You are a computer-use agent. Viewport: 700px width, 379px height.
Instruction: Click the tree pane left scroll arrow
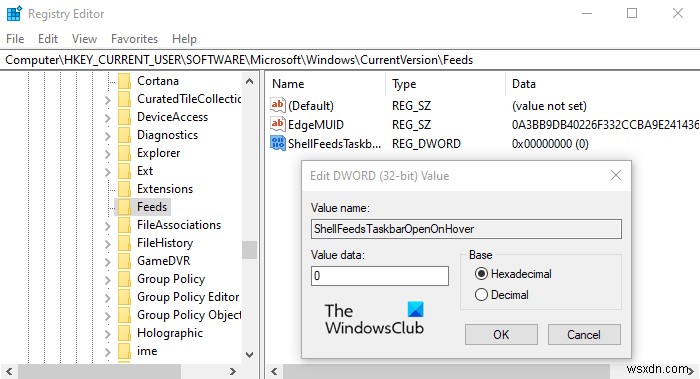8,371
